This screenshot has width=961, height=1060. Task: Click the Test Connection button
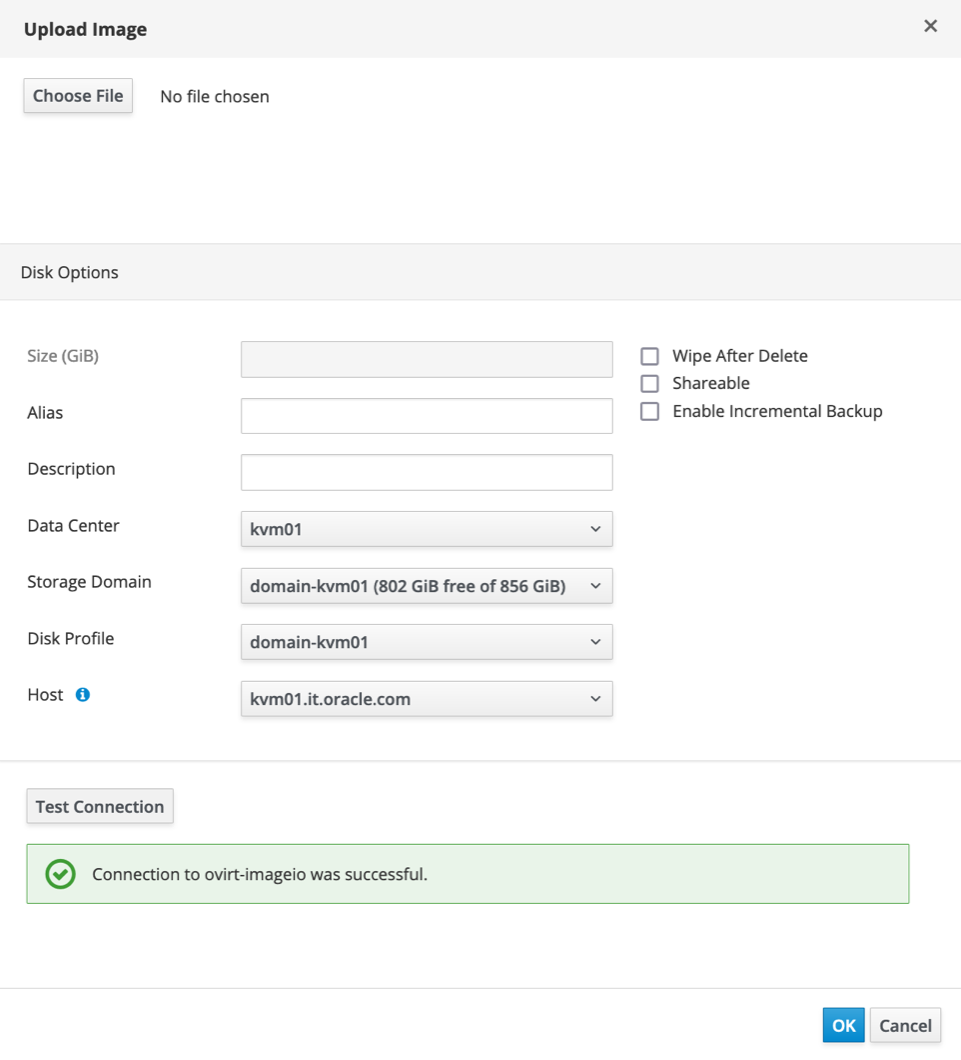pyautogui.click(x=100, y=806)
